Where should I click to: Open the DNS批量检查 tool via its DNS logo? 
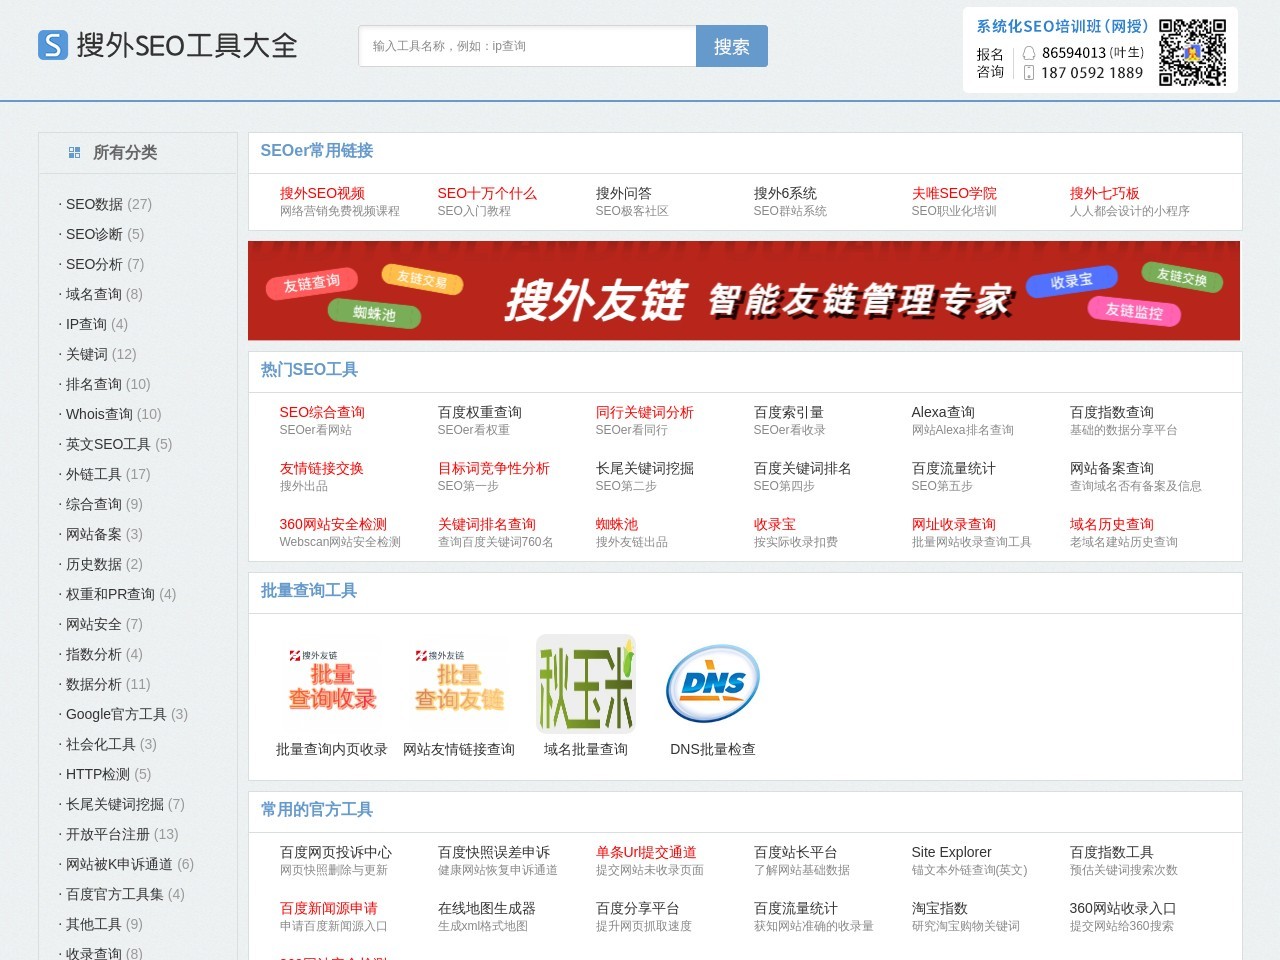point(712,684)
